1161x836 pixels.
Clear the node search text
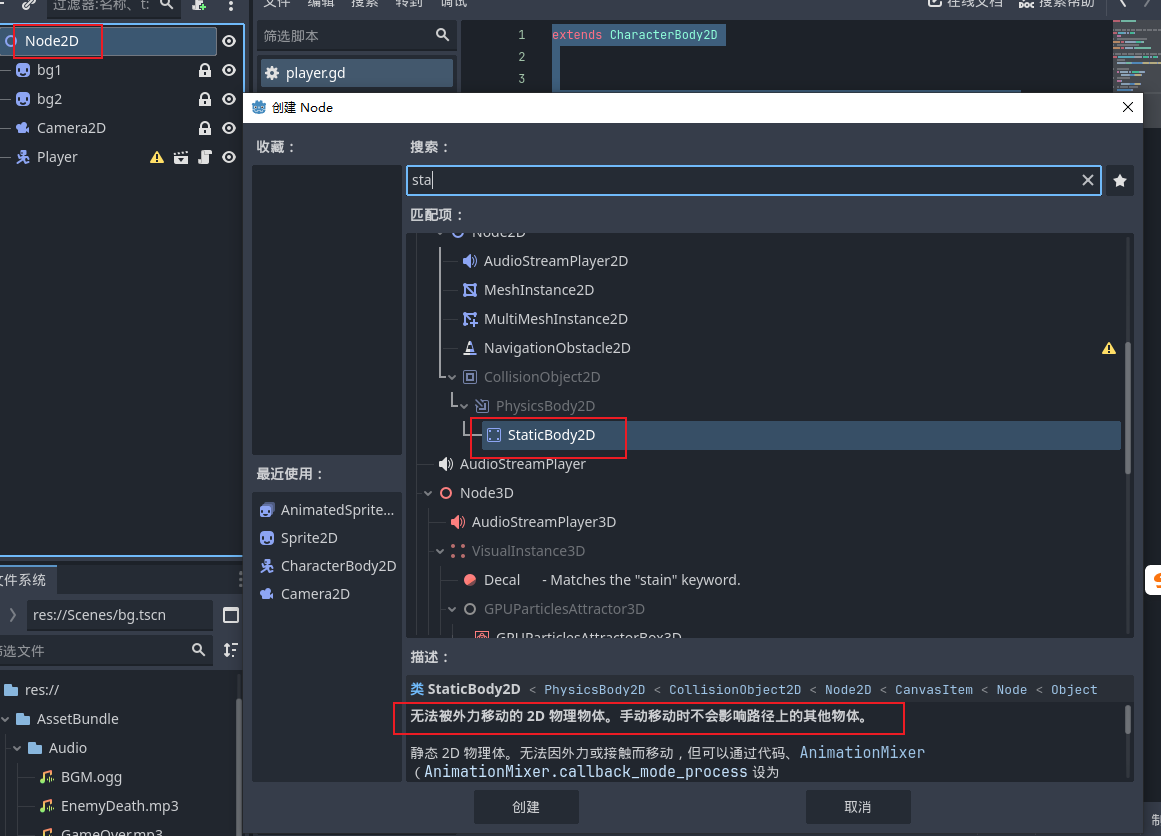coord(1088,180)
